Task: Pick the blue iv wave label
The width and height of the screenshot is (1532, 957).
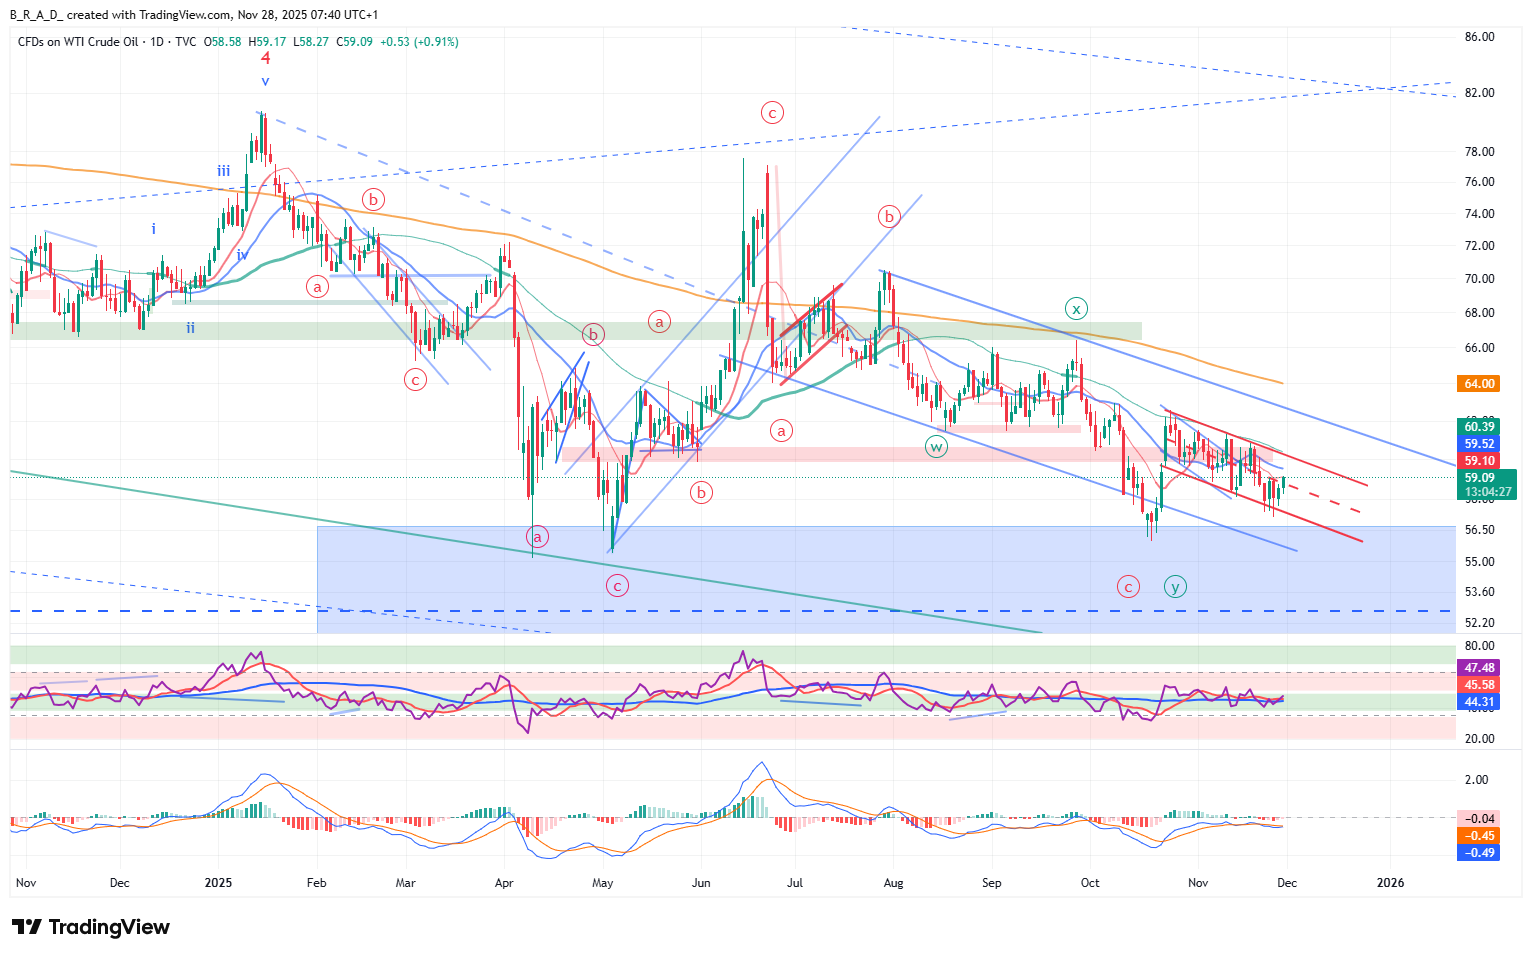Action: tap(242, 255)
